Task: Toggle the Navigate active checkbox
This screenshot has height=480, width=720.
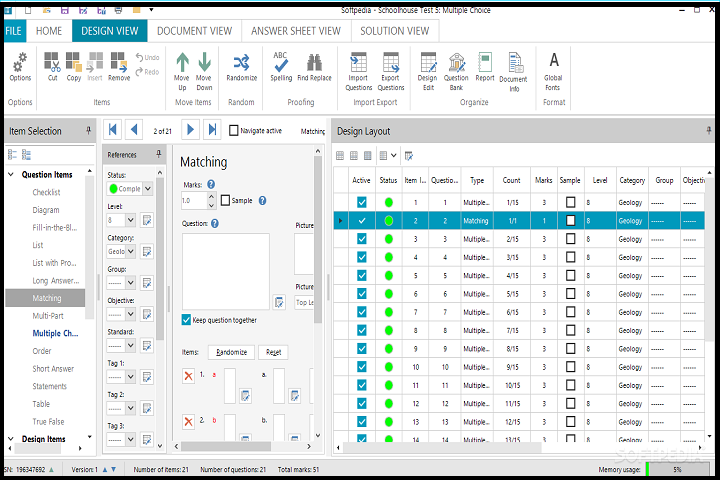Action: 234,130
